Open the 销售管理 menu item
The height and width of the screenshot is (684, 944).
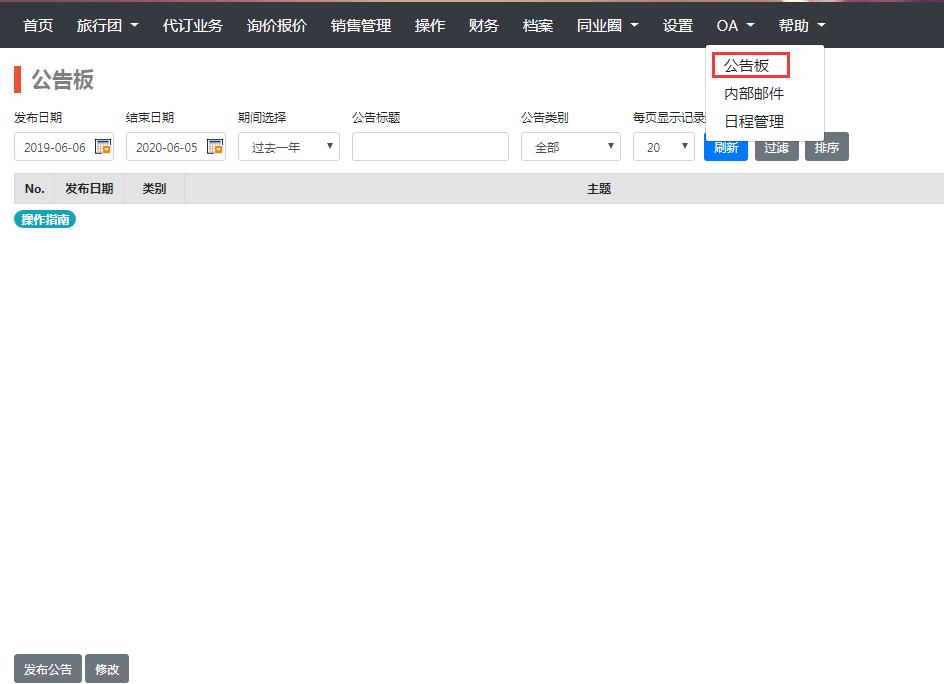[x=361, y=25]
